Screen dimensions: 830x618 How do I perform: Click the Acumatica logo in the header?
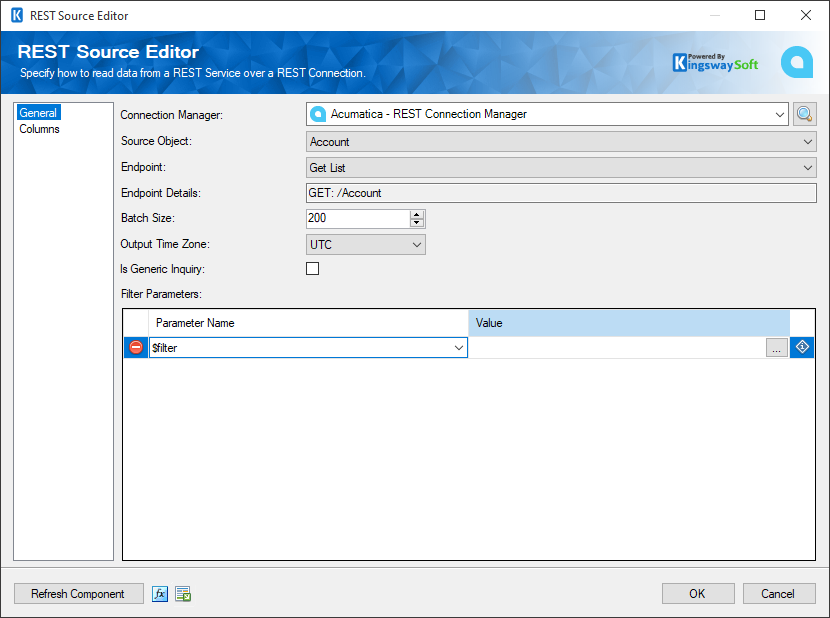click(797, 61)
